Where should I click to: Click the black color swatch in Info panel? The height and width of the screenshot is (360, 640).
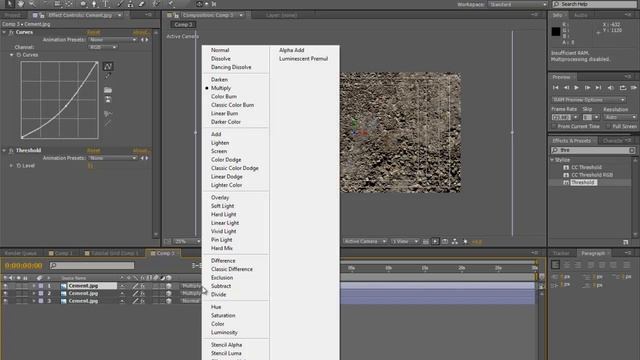(556, 31)
